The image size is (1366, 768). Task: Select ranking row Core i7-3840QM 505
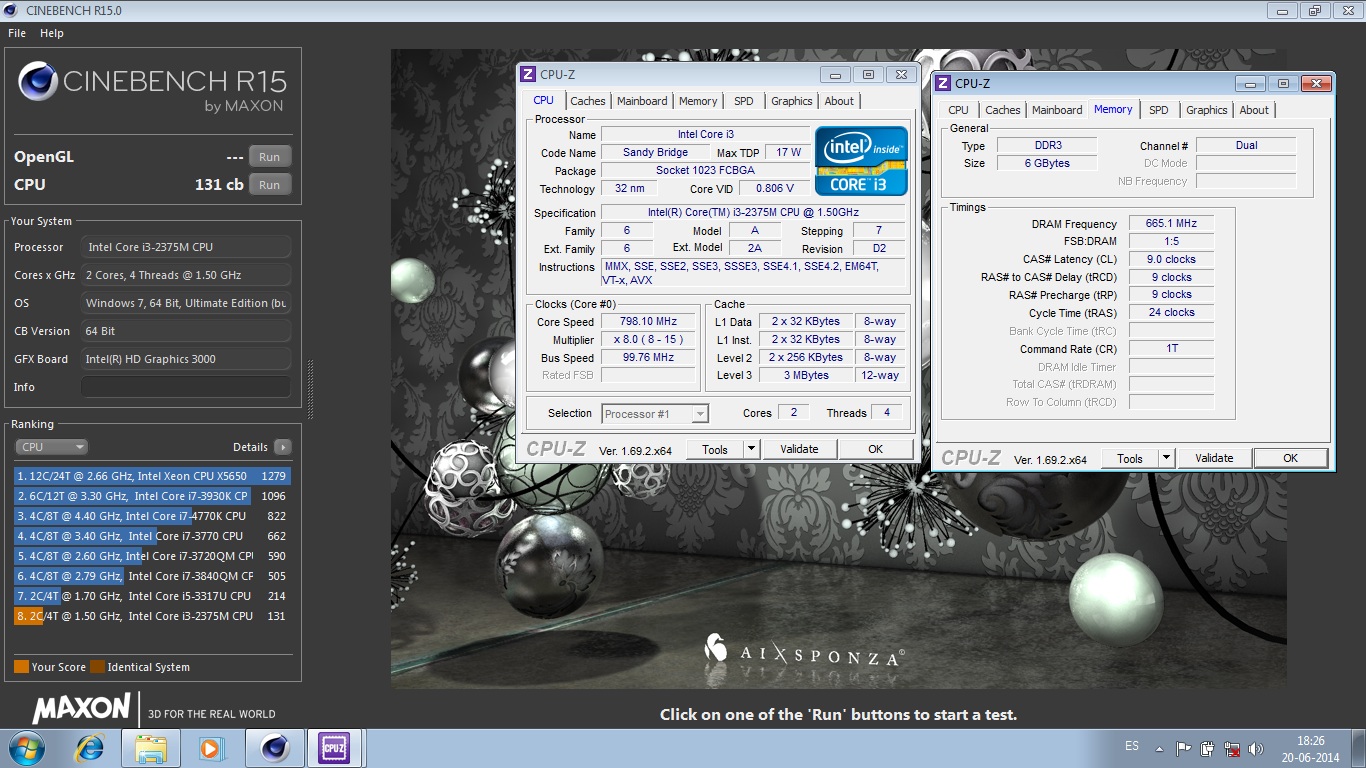coord(152,576)
